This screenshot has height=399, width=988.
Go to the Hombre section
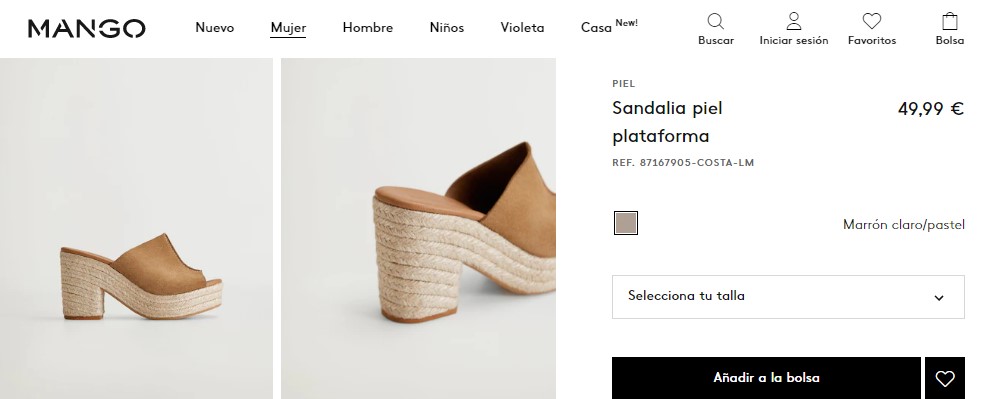(368, 28)
